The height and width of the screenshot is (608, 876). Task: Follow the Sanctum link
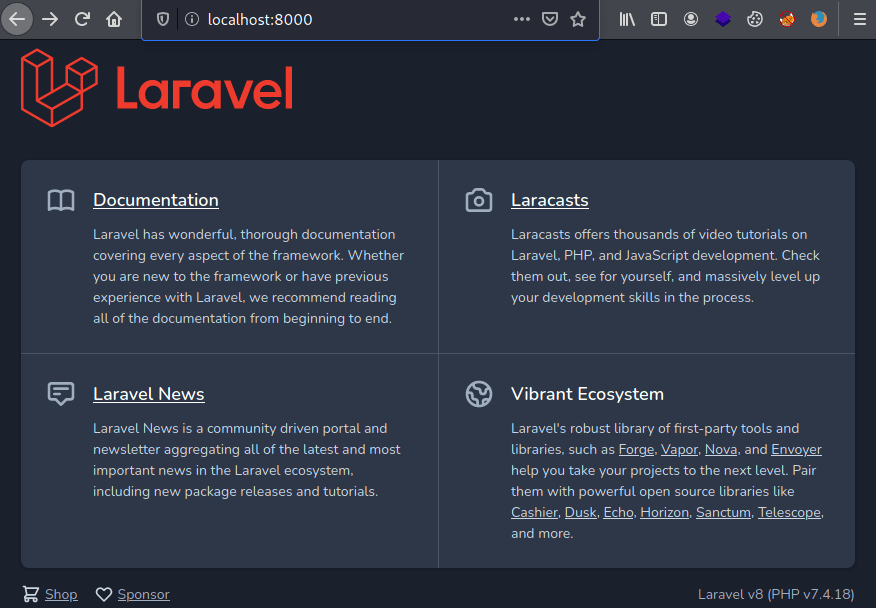point(723,512)
